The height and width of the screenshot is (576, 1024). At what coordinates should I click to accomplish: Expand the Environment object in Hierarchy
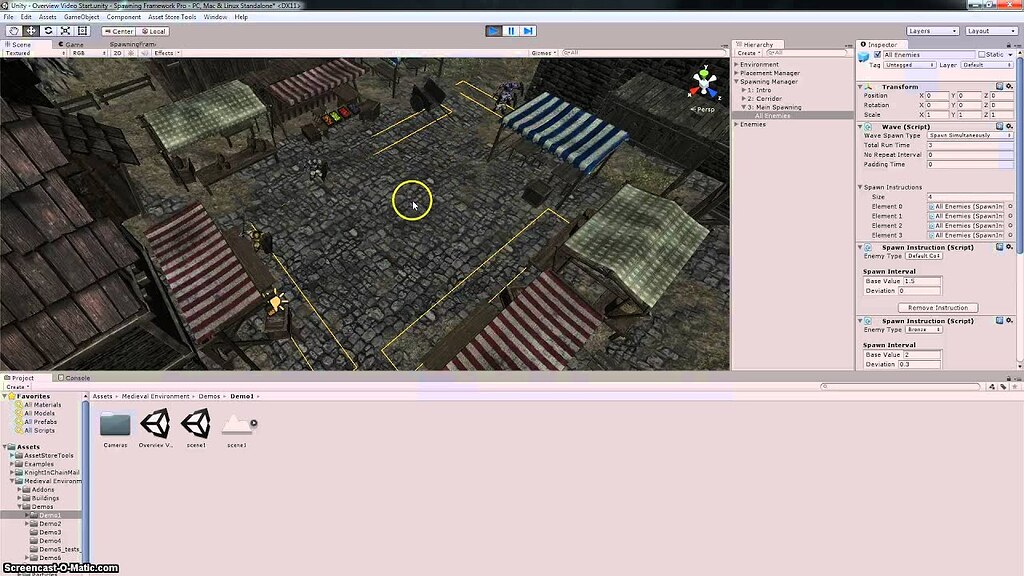click(736, 64)
